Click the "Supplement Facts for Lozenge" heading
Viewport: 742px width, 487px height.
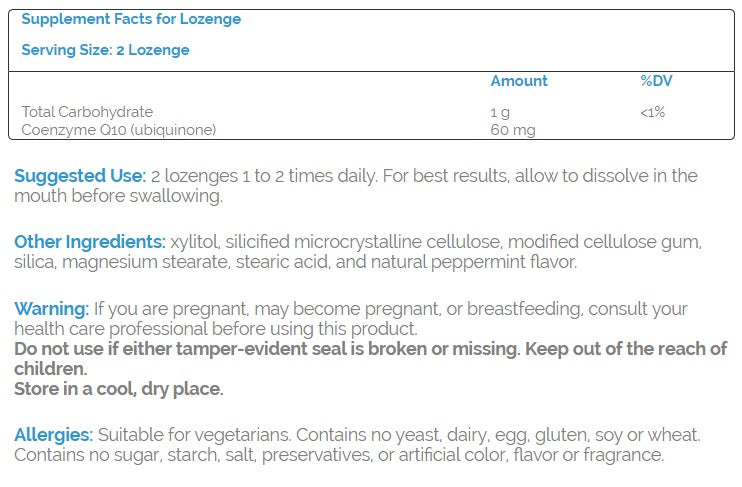131,19
